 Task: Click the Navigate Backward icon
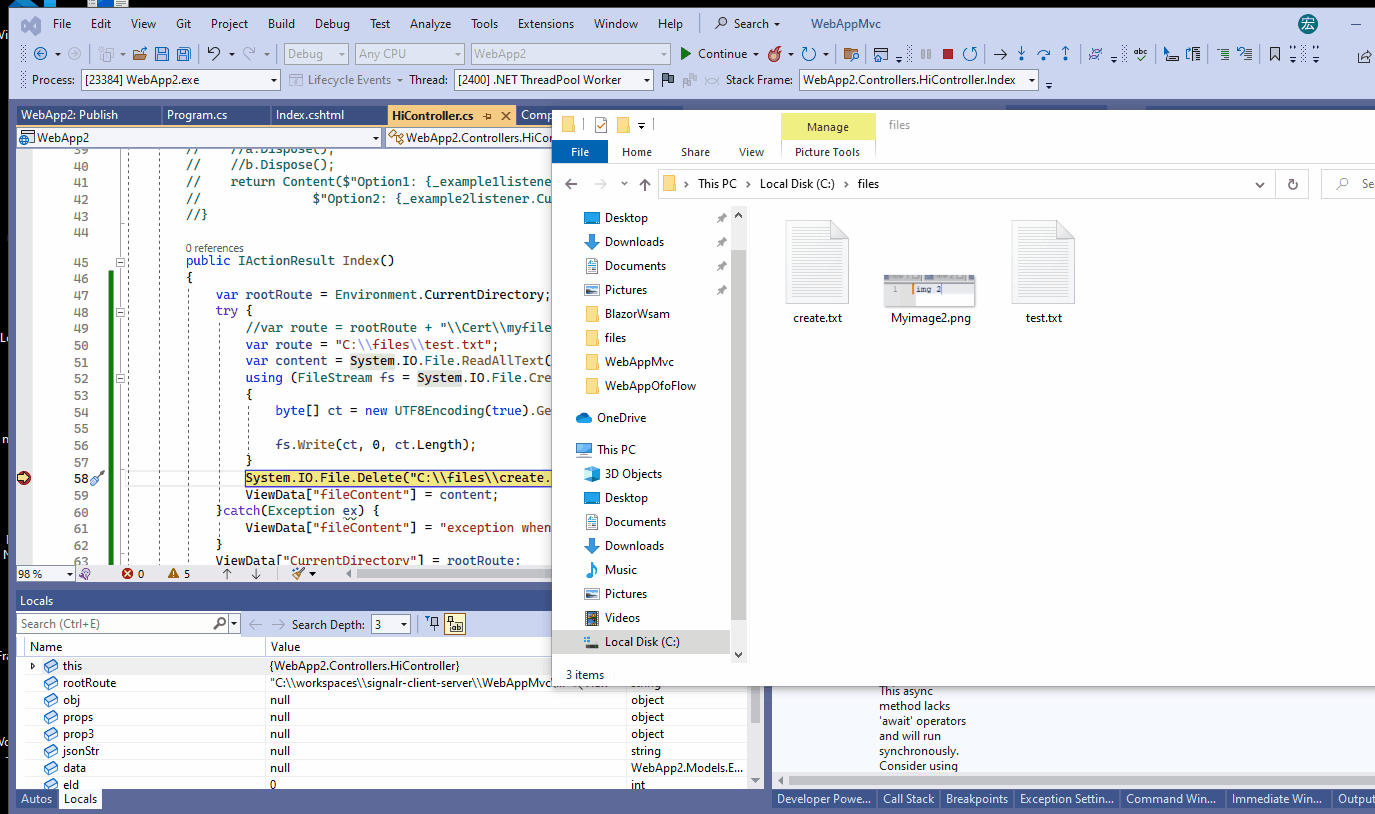point(40,54)
